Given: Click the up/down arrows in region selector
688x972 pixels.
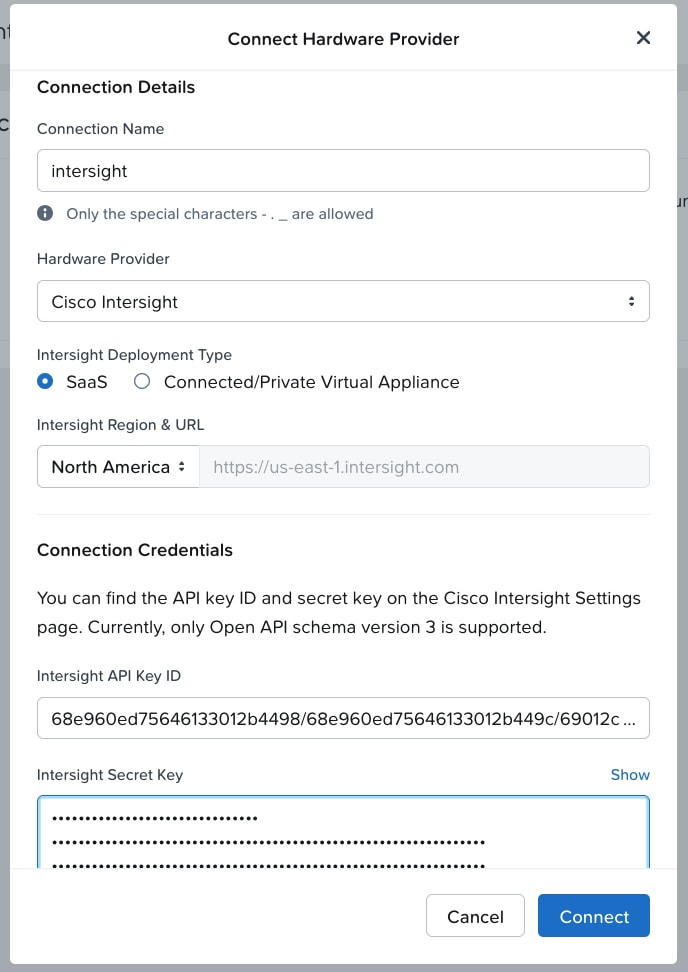Looking at the screenshot, I should [182, 466].
